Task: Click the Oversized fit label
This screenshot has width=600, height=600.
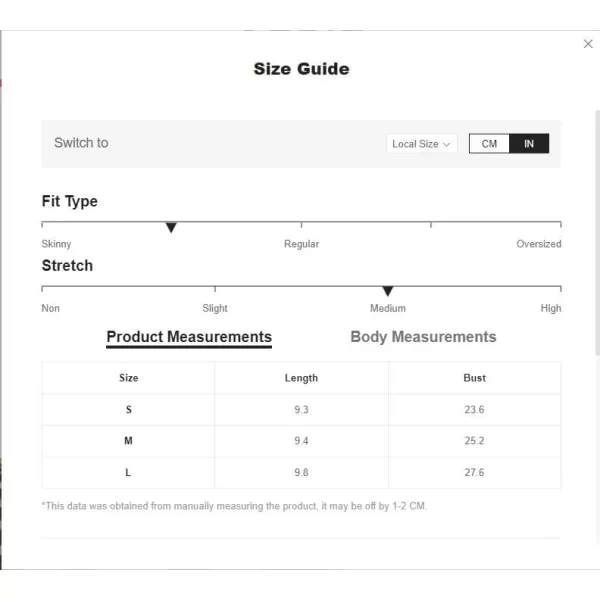Action: coord(539,244)
